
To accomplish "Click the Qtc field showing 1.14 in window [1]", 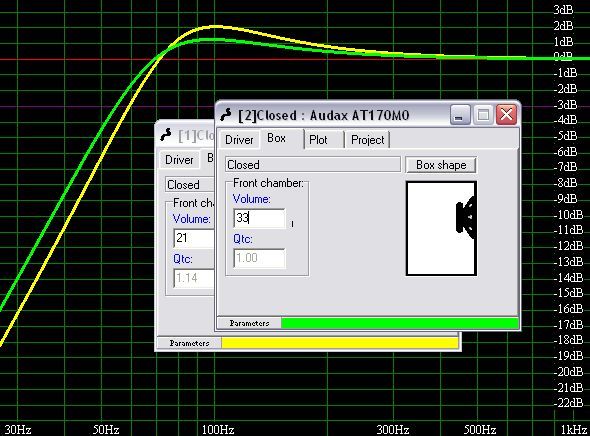I will (194, 278).
